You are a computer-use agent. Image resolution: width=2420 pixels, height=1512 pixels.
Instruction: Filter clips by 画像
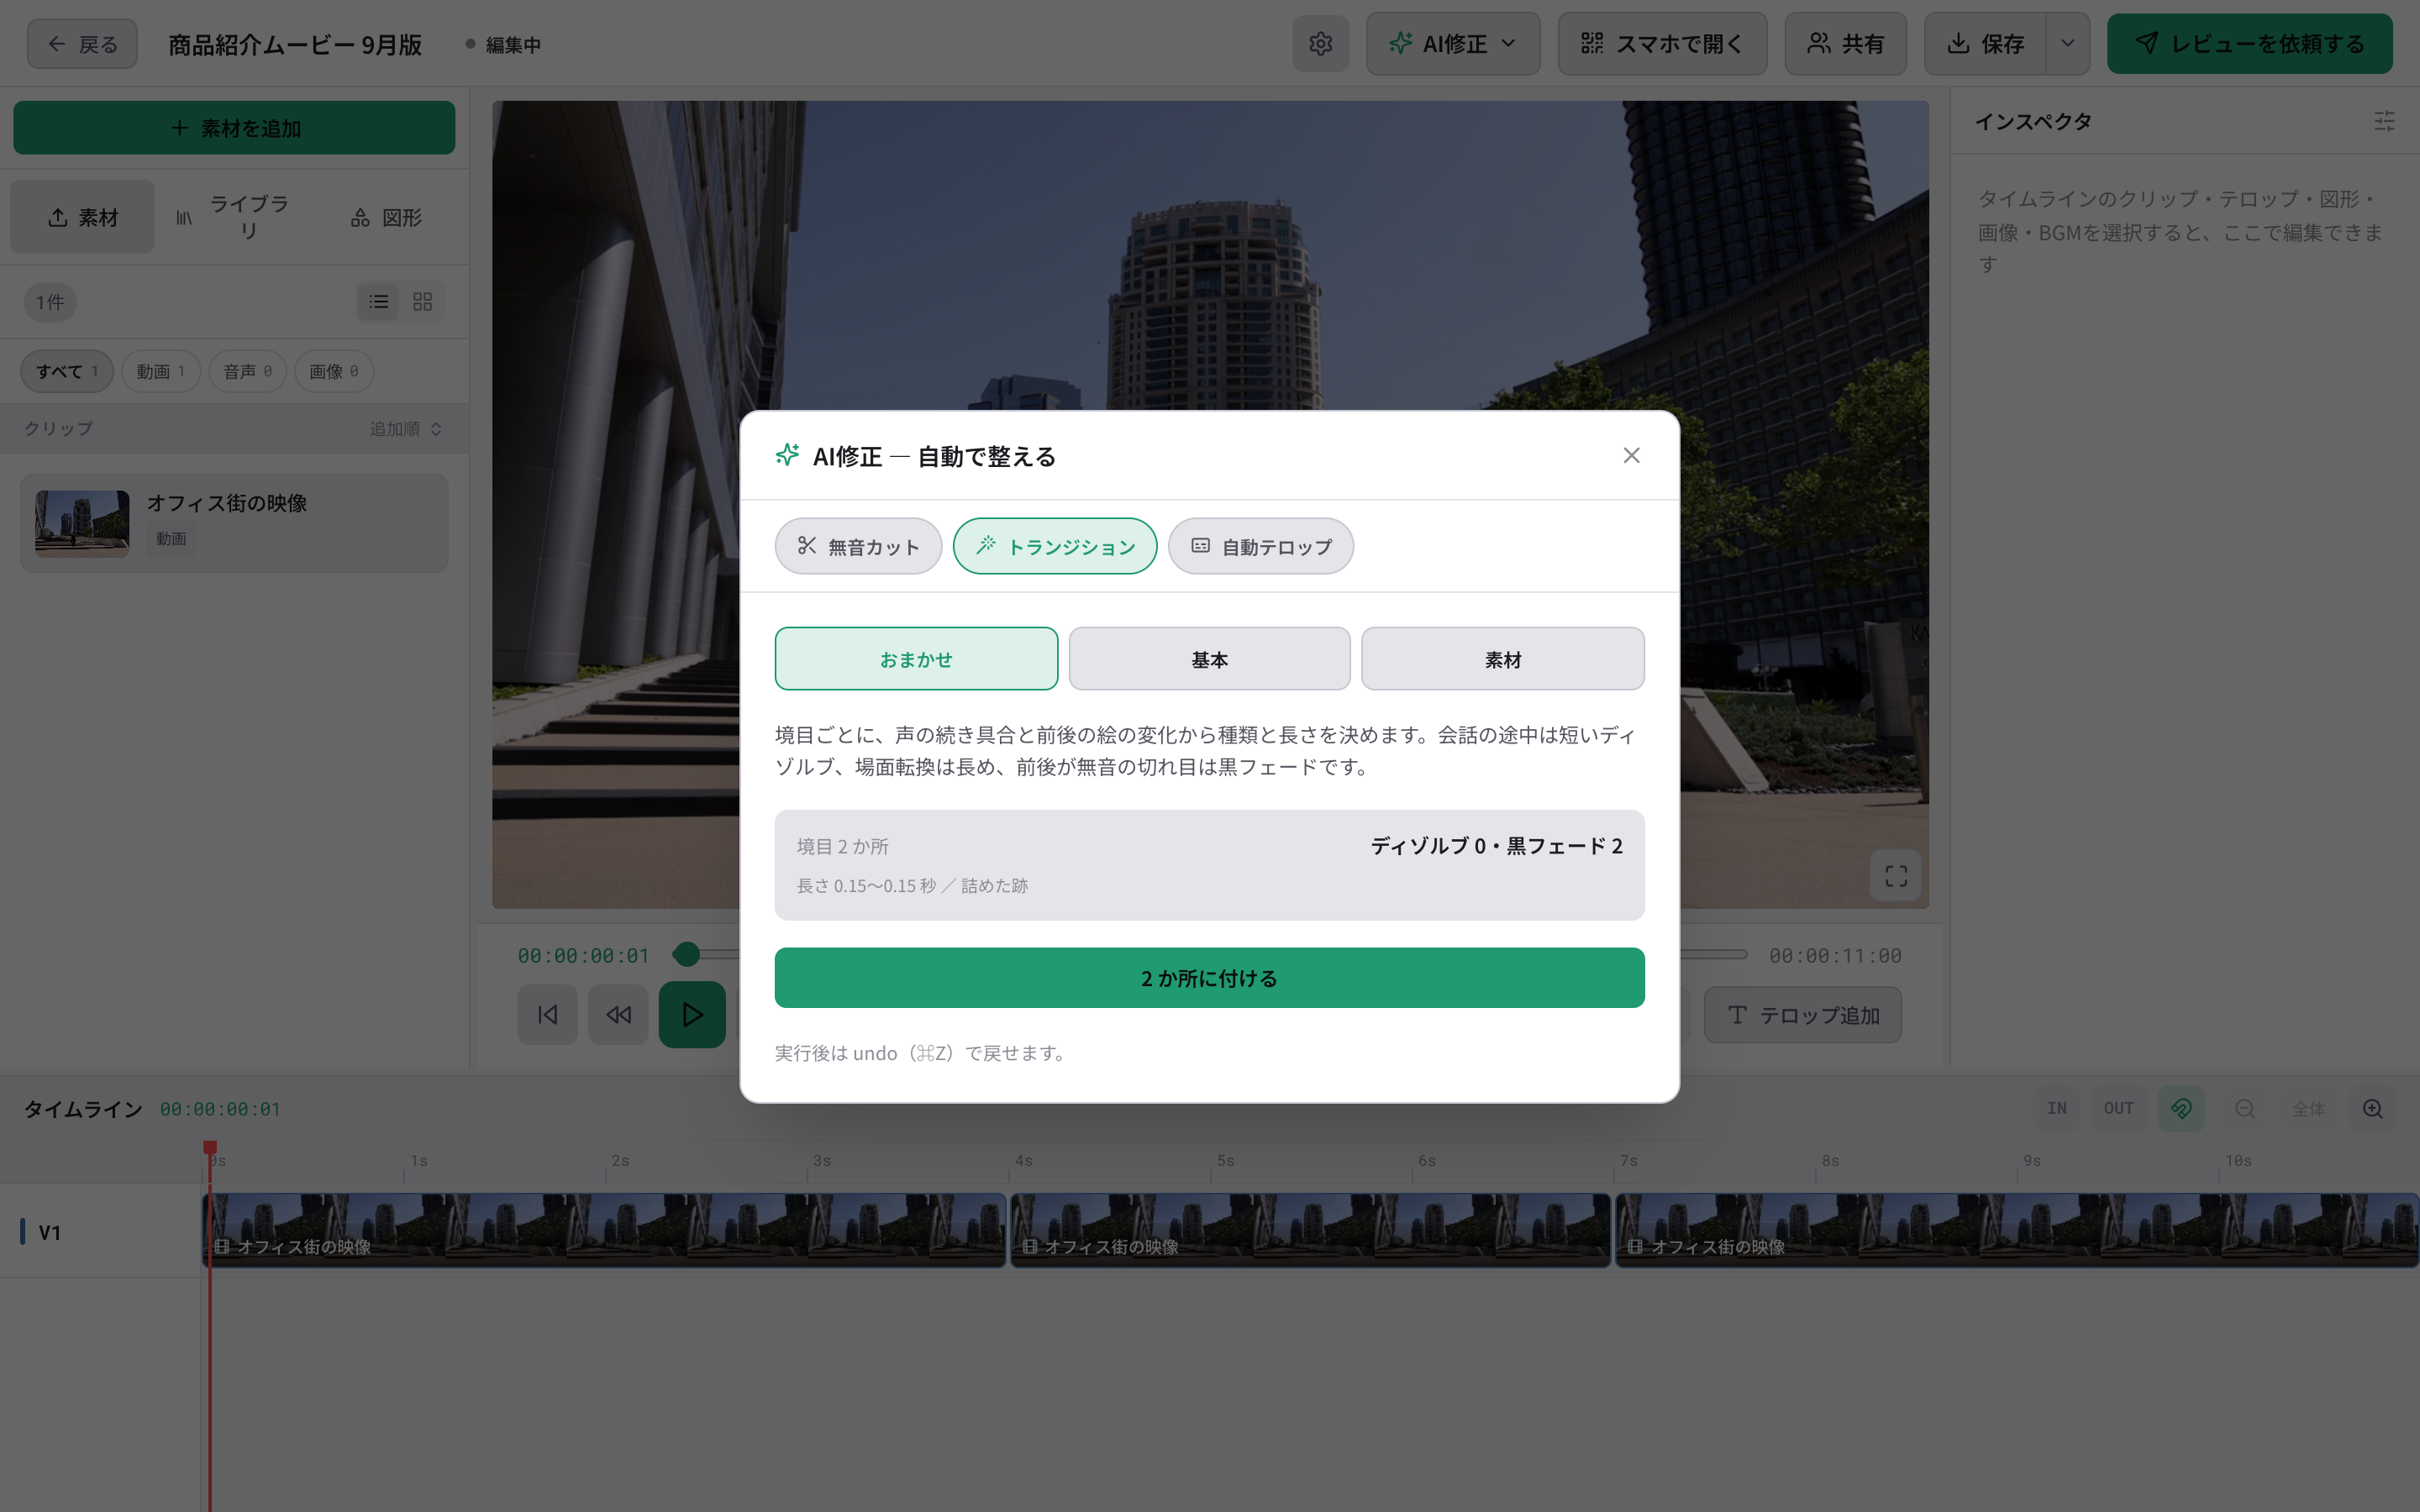pyautogui.click(x=334, y=371)
